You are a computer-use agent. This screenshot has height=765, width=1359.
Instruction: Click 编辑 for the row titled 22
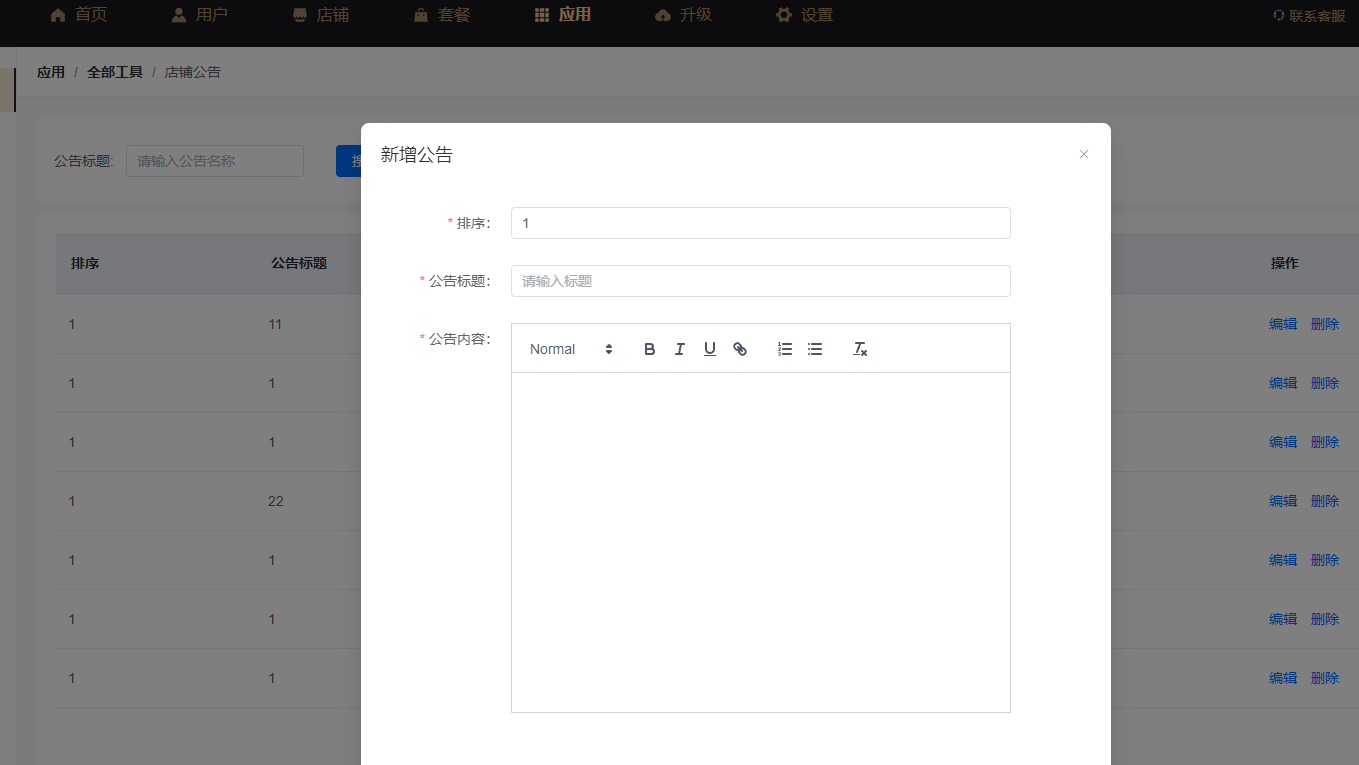coord(1283,501)
